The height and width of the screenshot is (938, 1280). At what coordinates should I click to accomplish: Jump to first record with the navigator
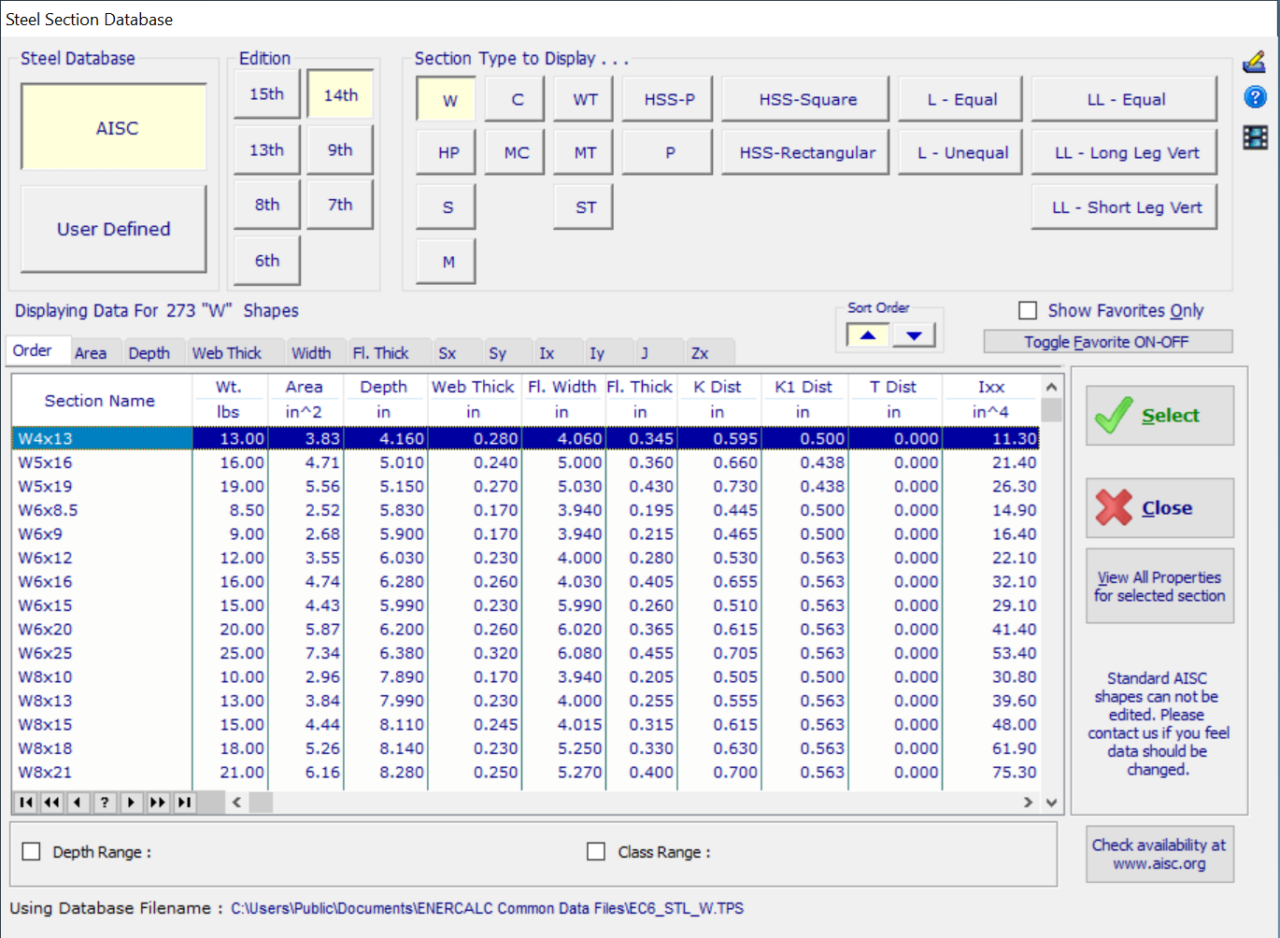25,802
